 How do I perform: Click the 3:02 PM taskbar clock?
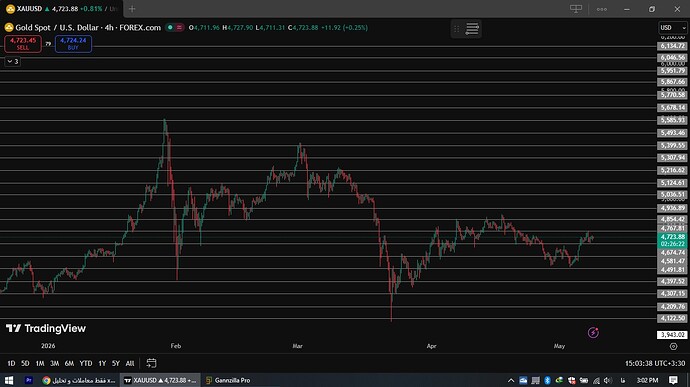click(x=647, y=380)
